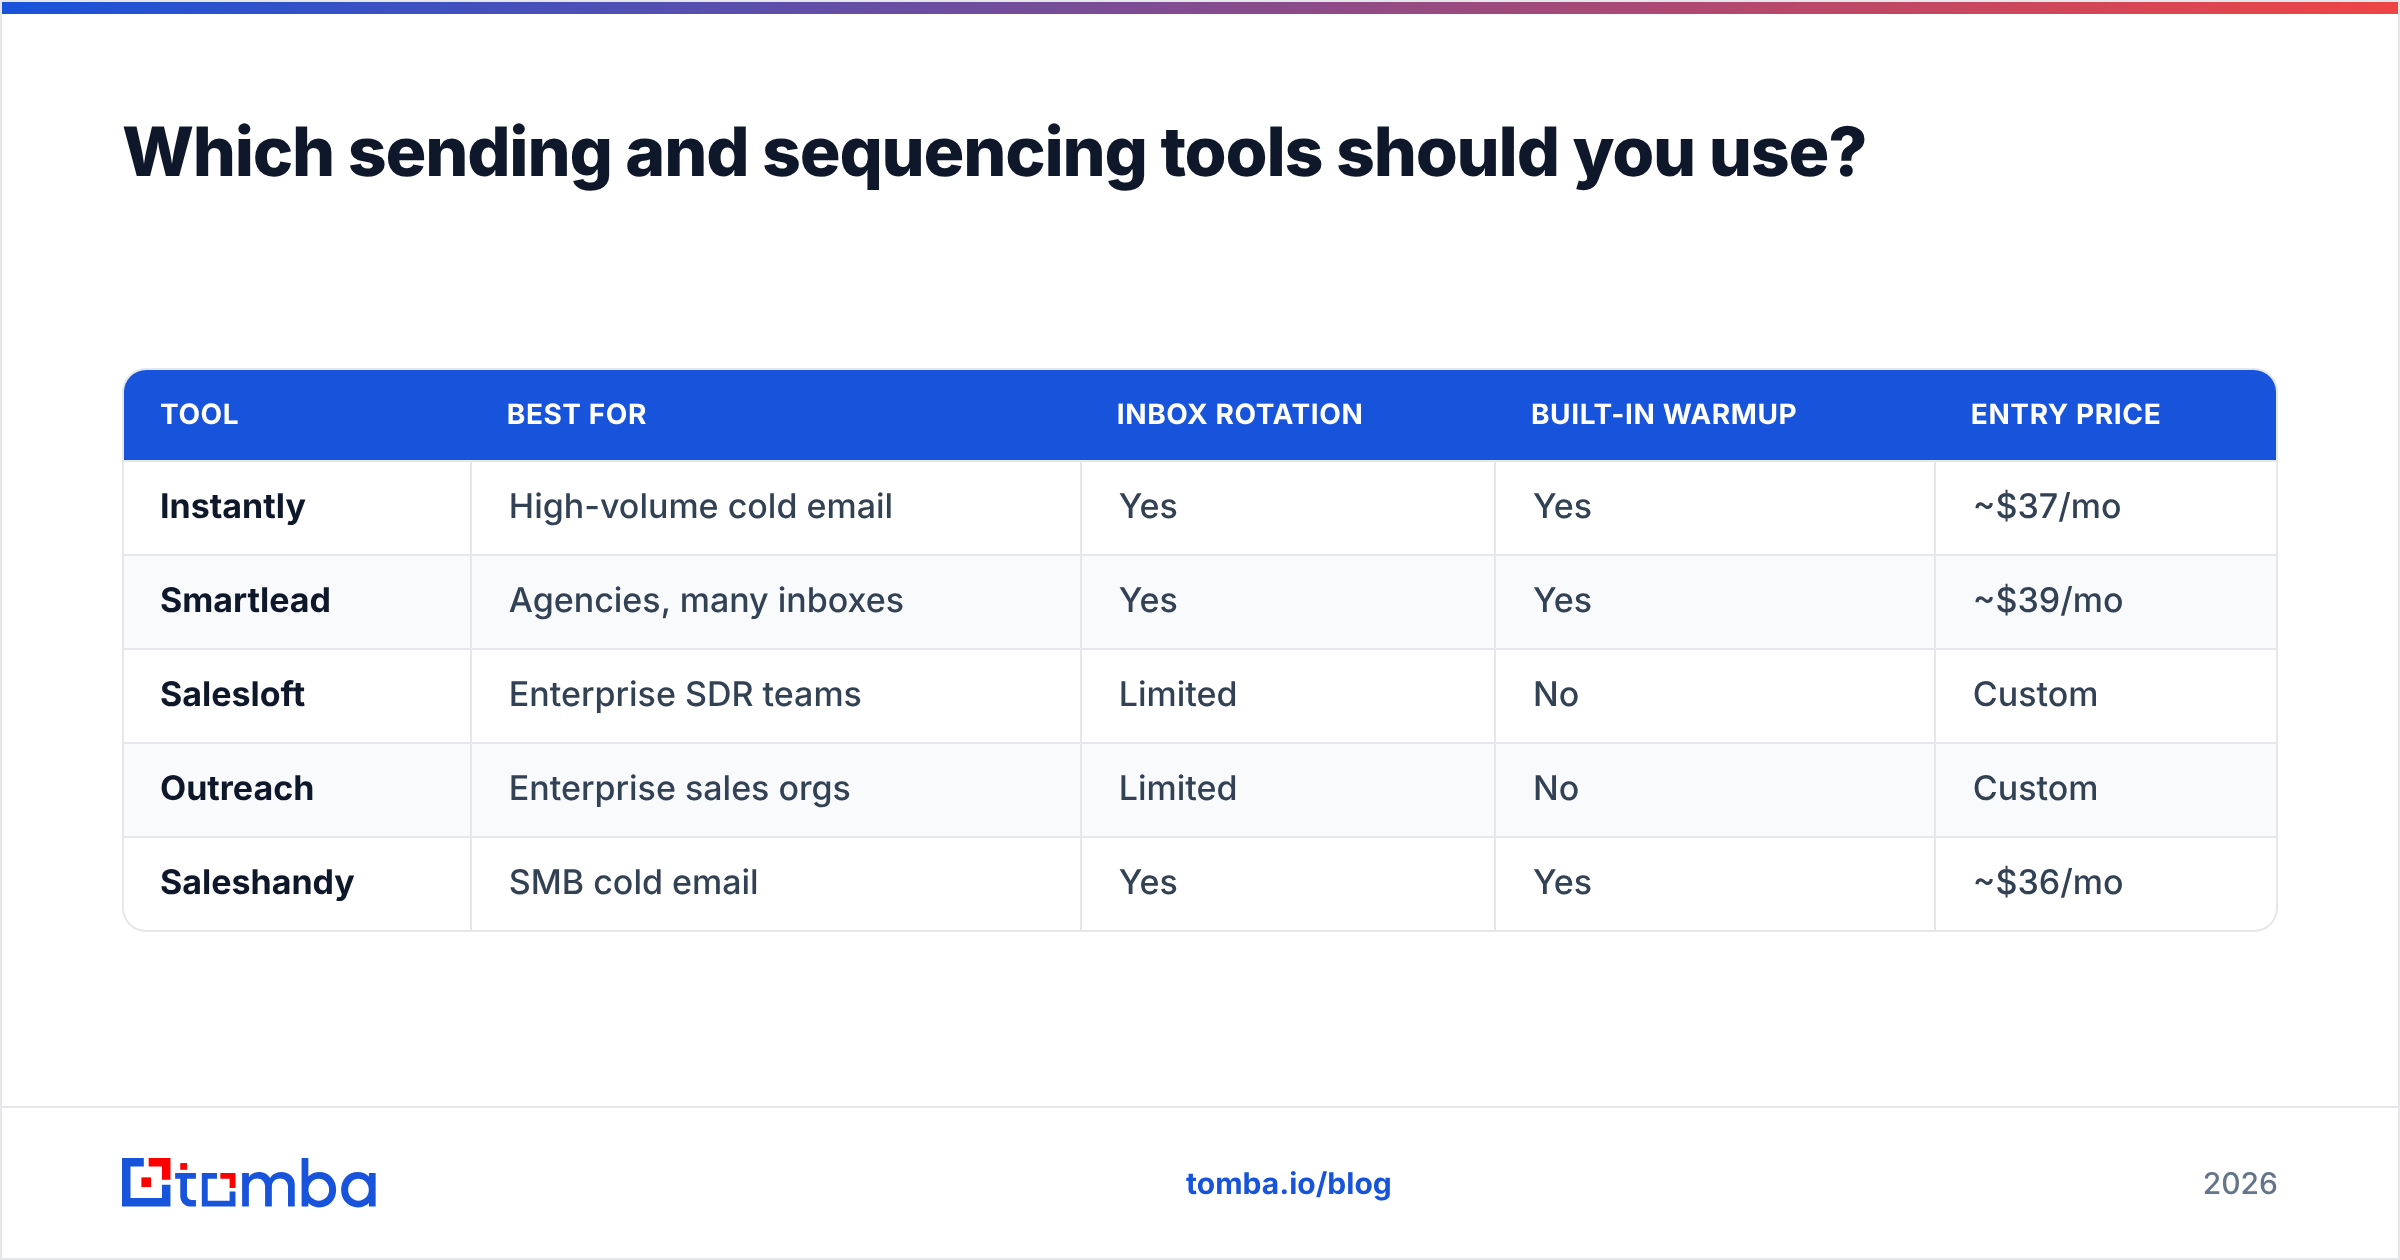Click the slide title about sending and sequencing tools
Screen dimensions: 2400x1260
click(994, 153)
